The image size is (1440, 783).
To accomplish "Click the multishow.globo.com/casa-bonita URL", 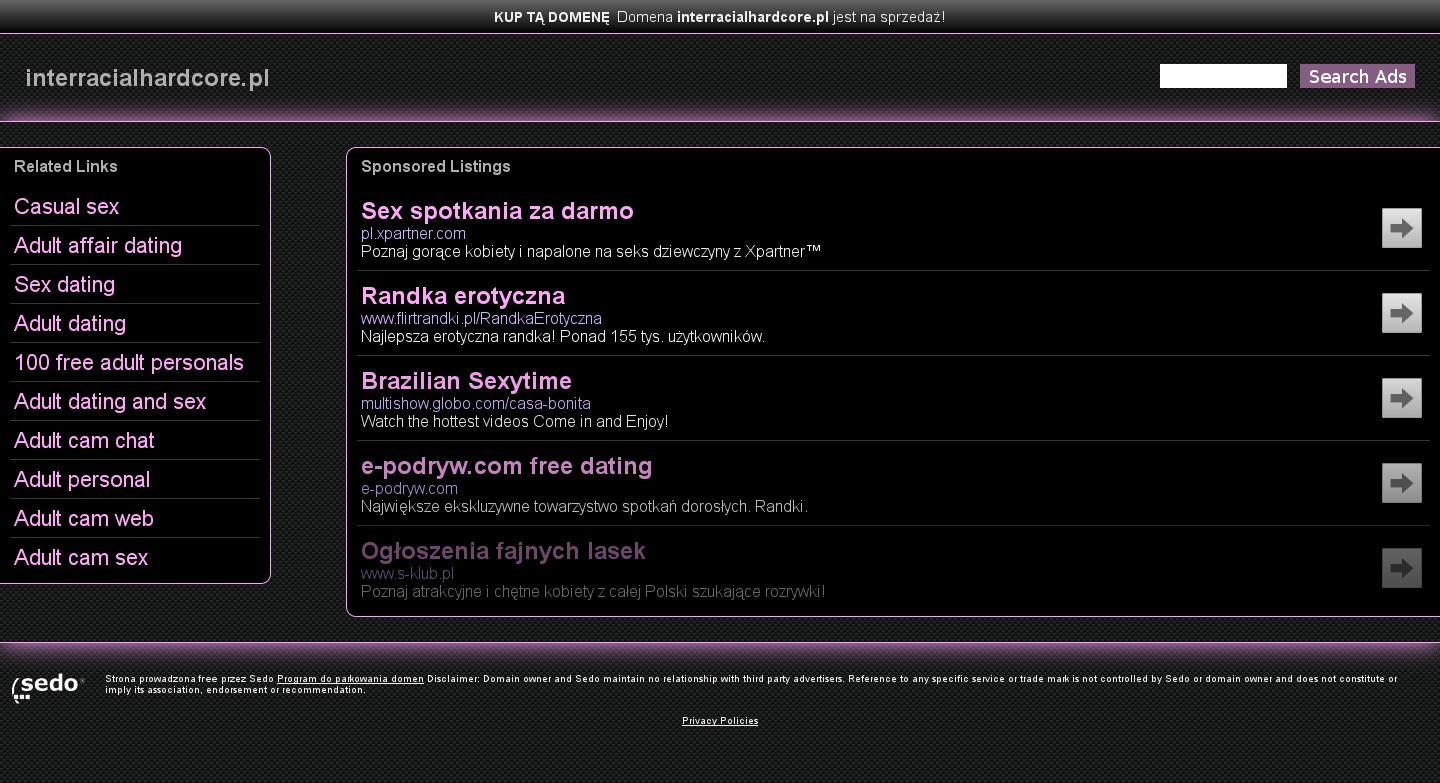I will pos(475,404).
